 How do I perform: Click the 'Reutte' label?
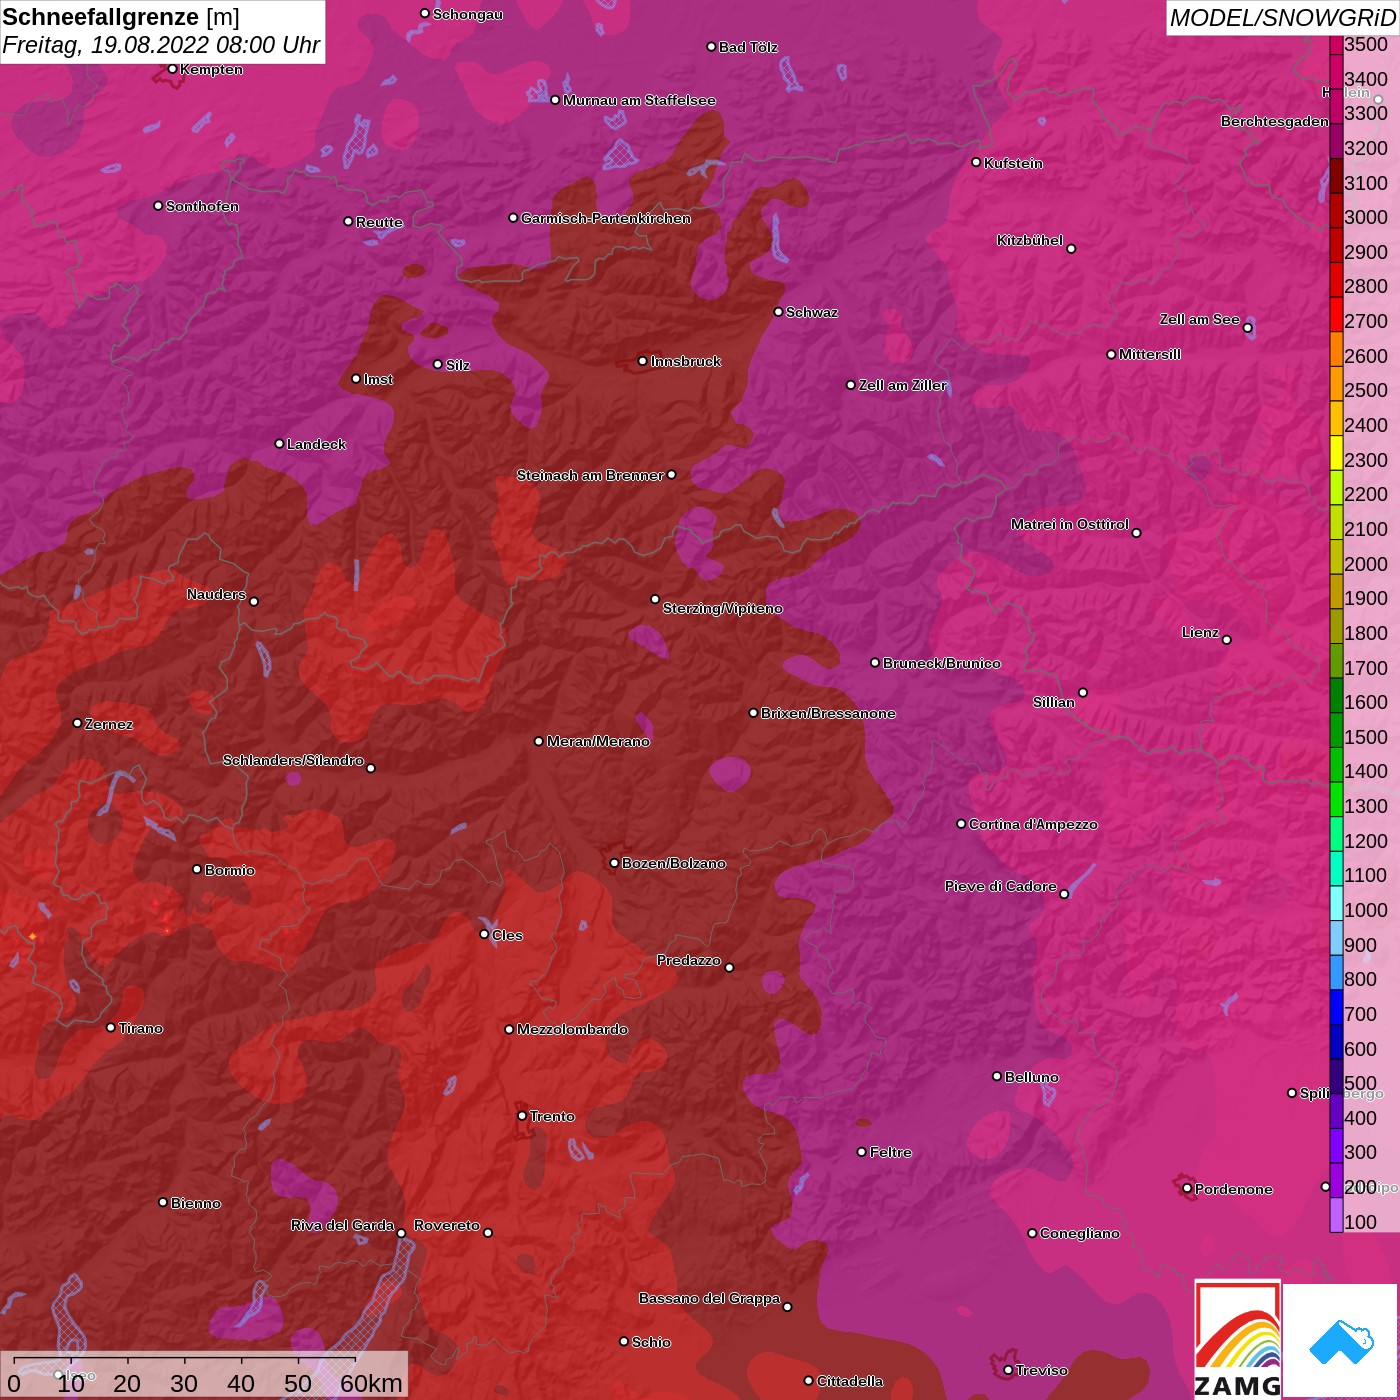[x=380, y=222]
